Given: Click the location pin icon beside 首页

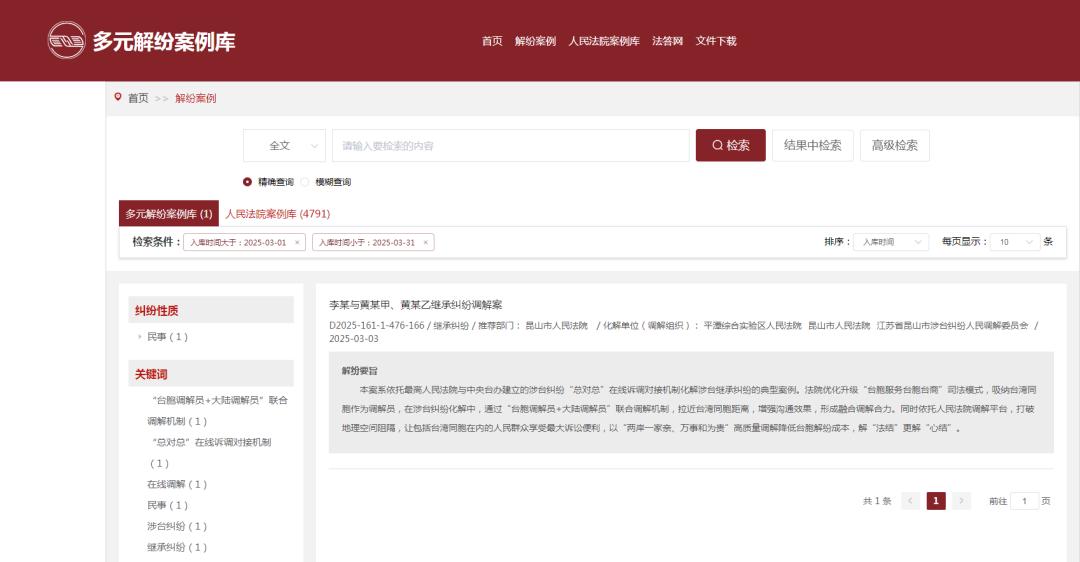Looking at the screenshot, I should tap(118, 97).
